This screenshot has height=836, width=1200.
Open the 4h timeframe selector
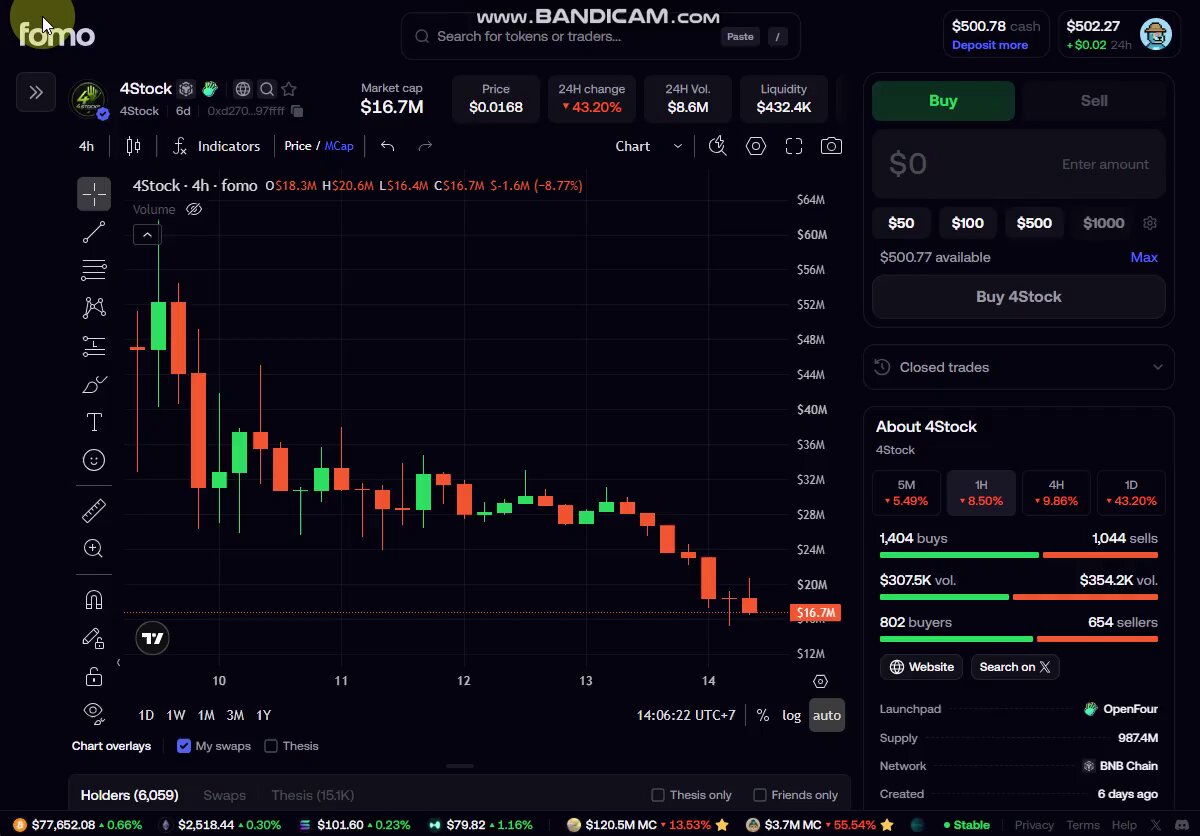pyautogui.click(x=87, y=146)
